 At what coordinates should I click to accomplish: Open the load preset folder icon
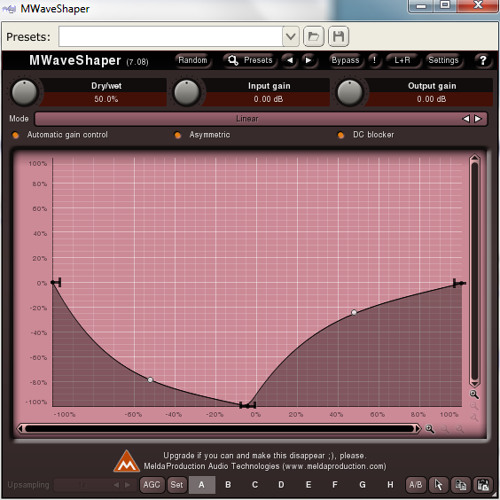(x=313, y=36)
